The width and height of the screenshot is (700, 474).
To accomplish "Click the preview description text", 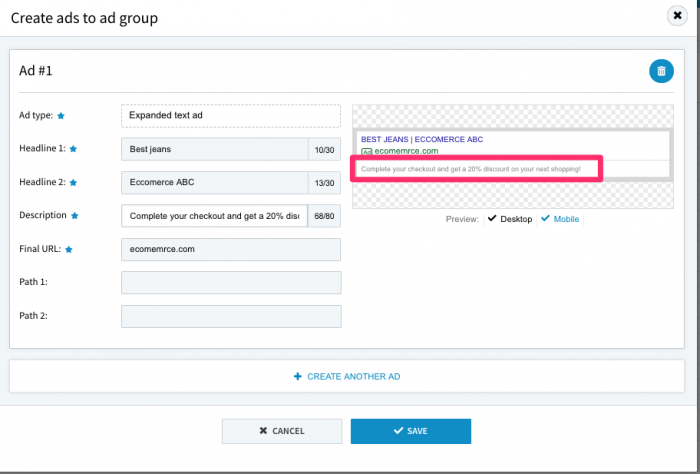I will click(x=470, y=168).
